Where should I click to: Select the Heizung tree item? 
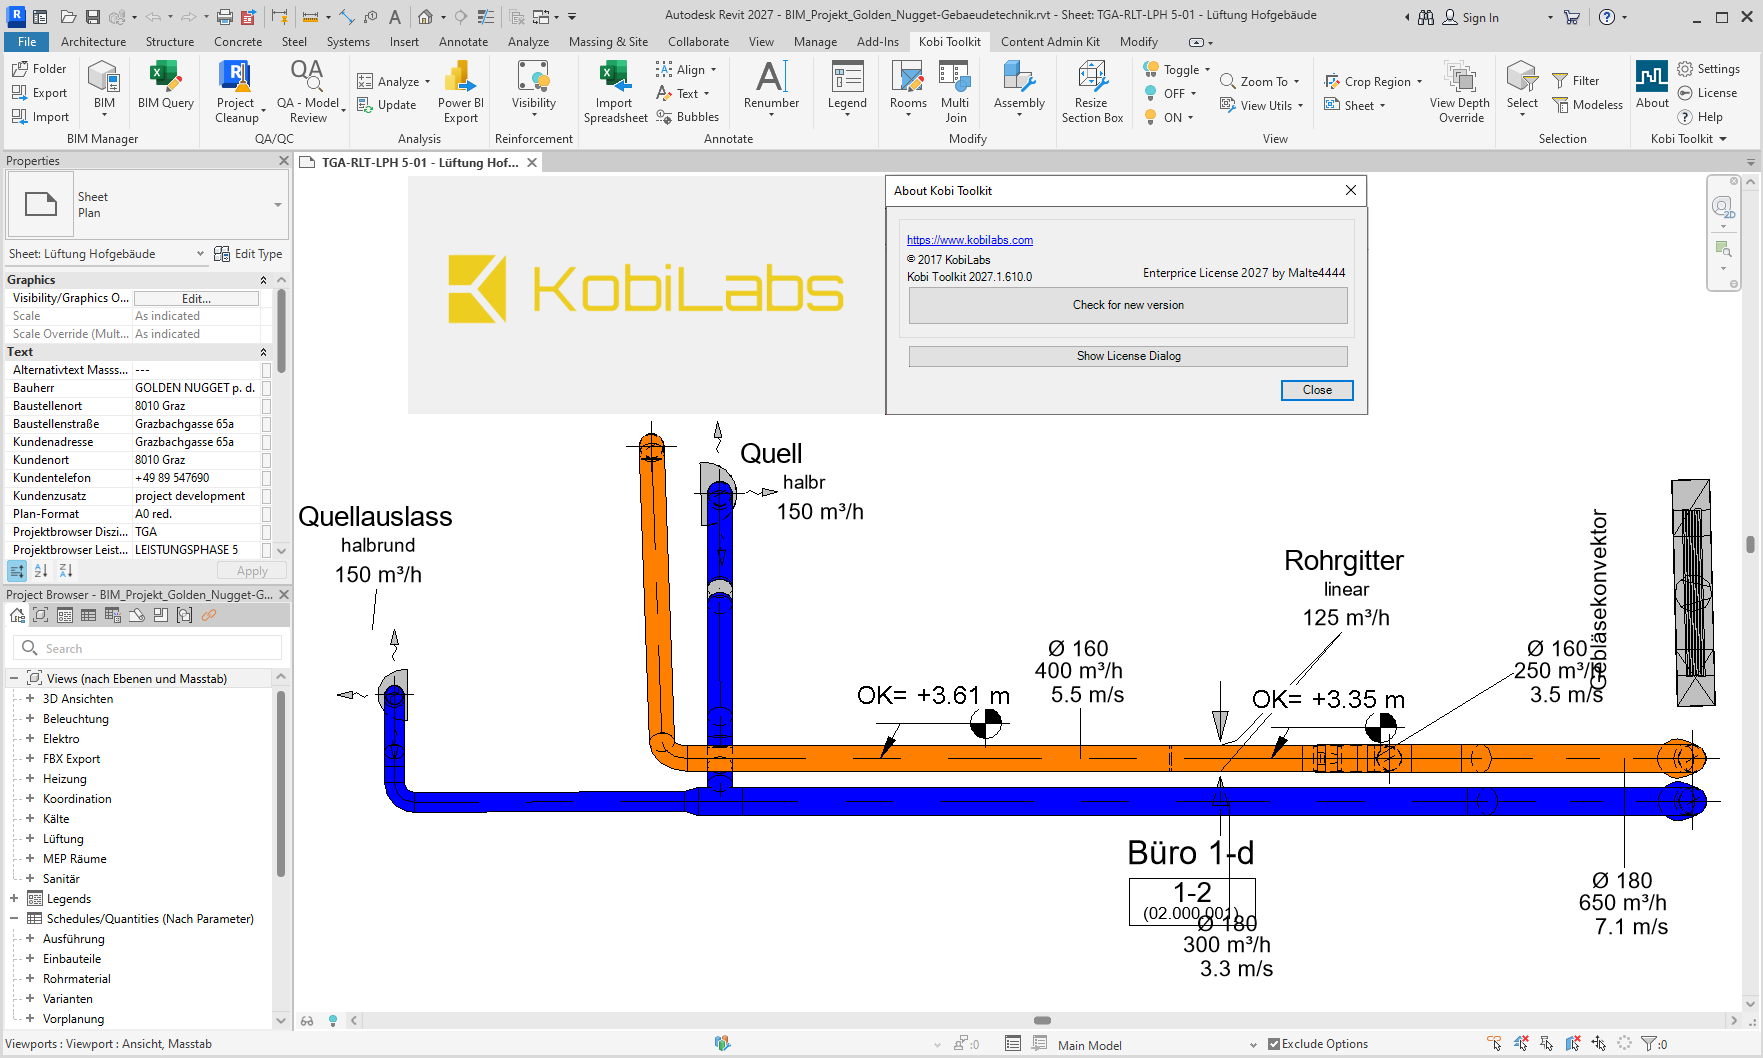click(x=65, y=779)
